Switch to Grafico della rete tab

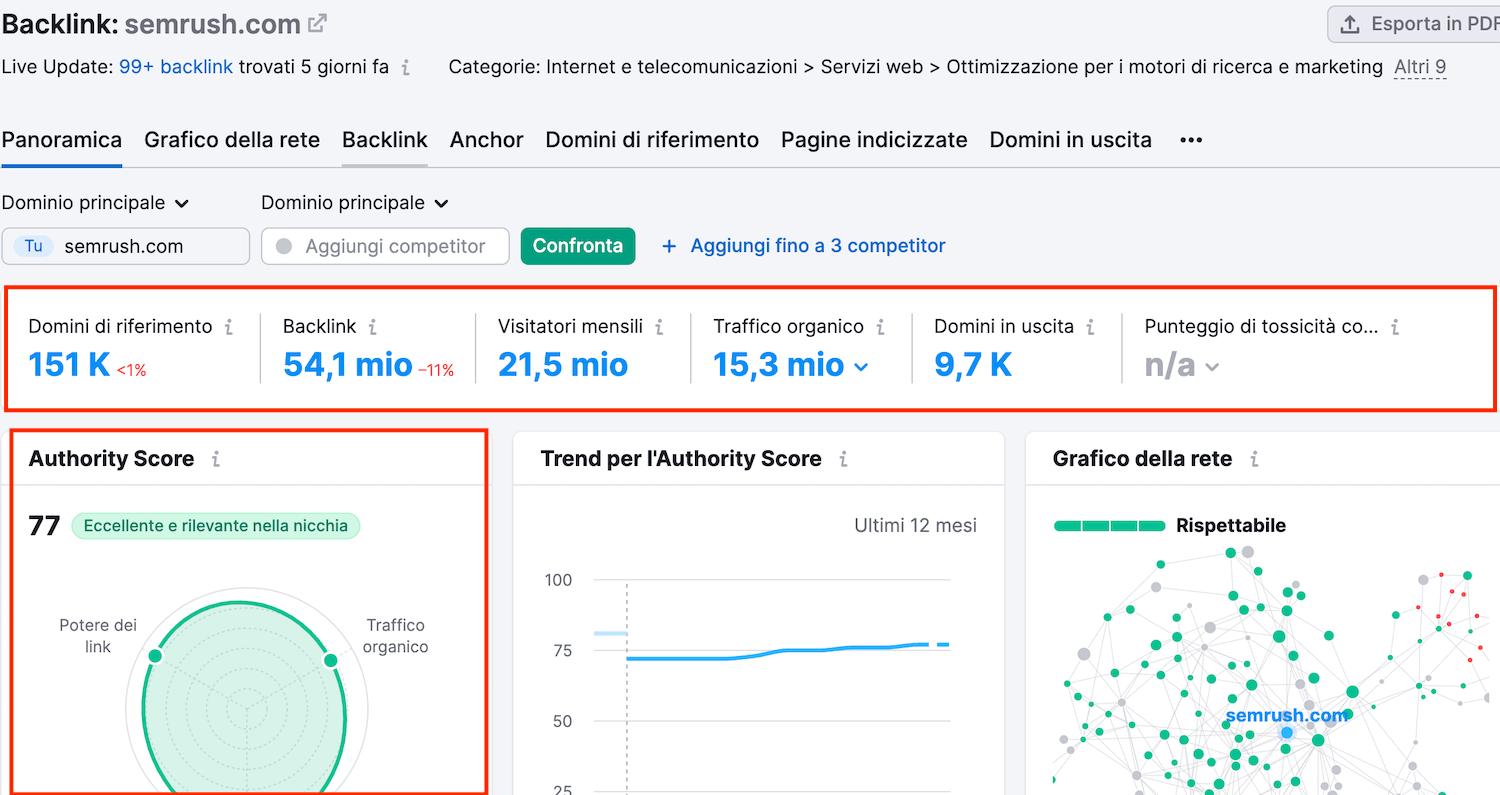click(232, 140)
